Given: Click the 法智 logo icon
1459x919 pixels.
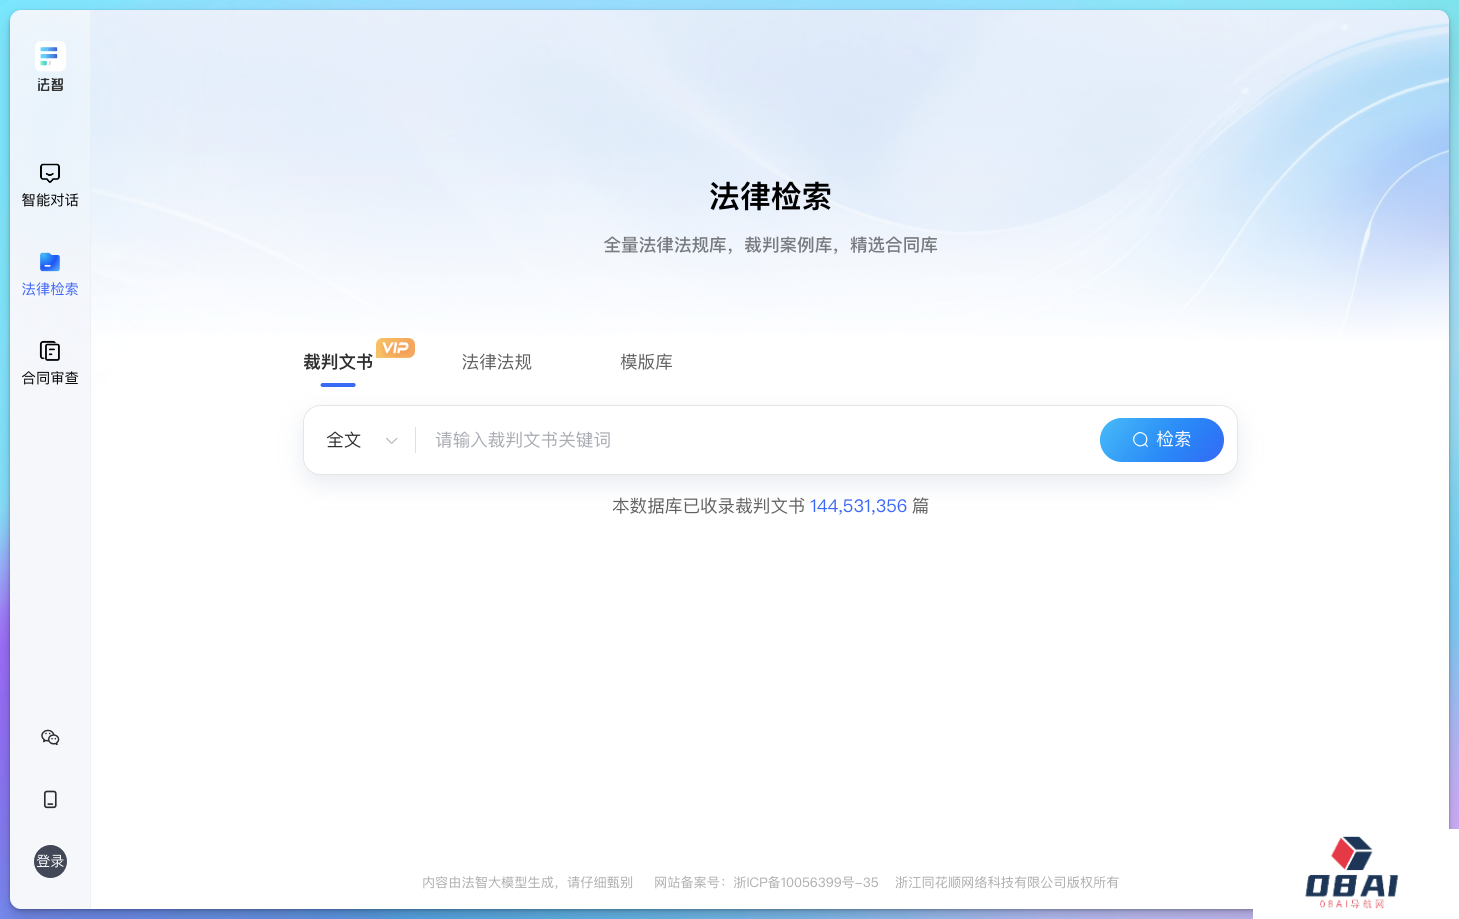Looking at the screenshot, I should pyautogui.click(x=50, y=57).
